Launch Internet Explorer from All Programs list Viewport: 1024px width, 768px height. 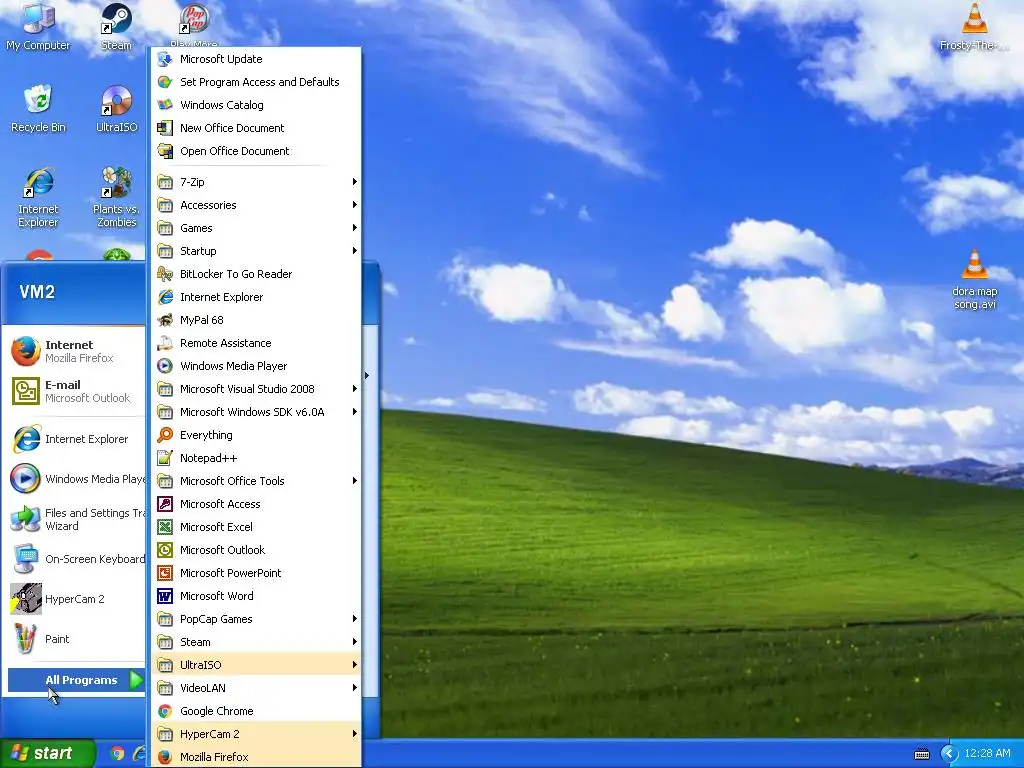coord(256,297)
